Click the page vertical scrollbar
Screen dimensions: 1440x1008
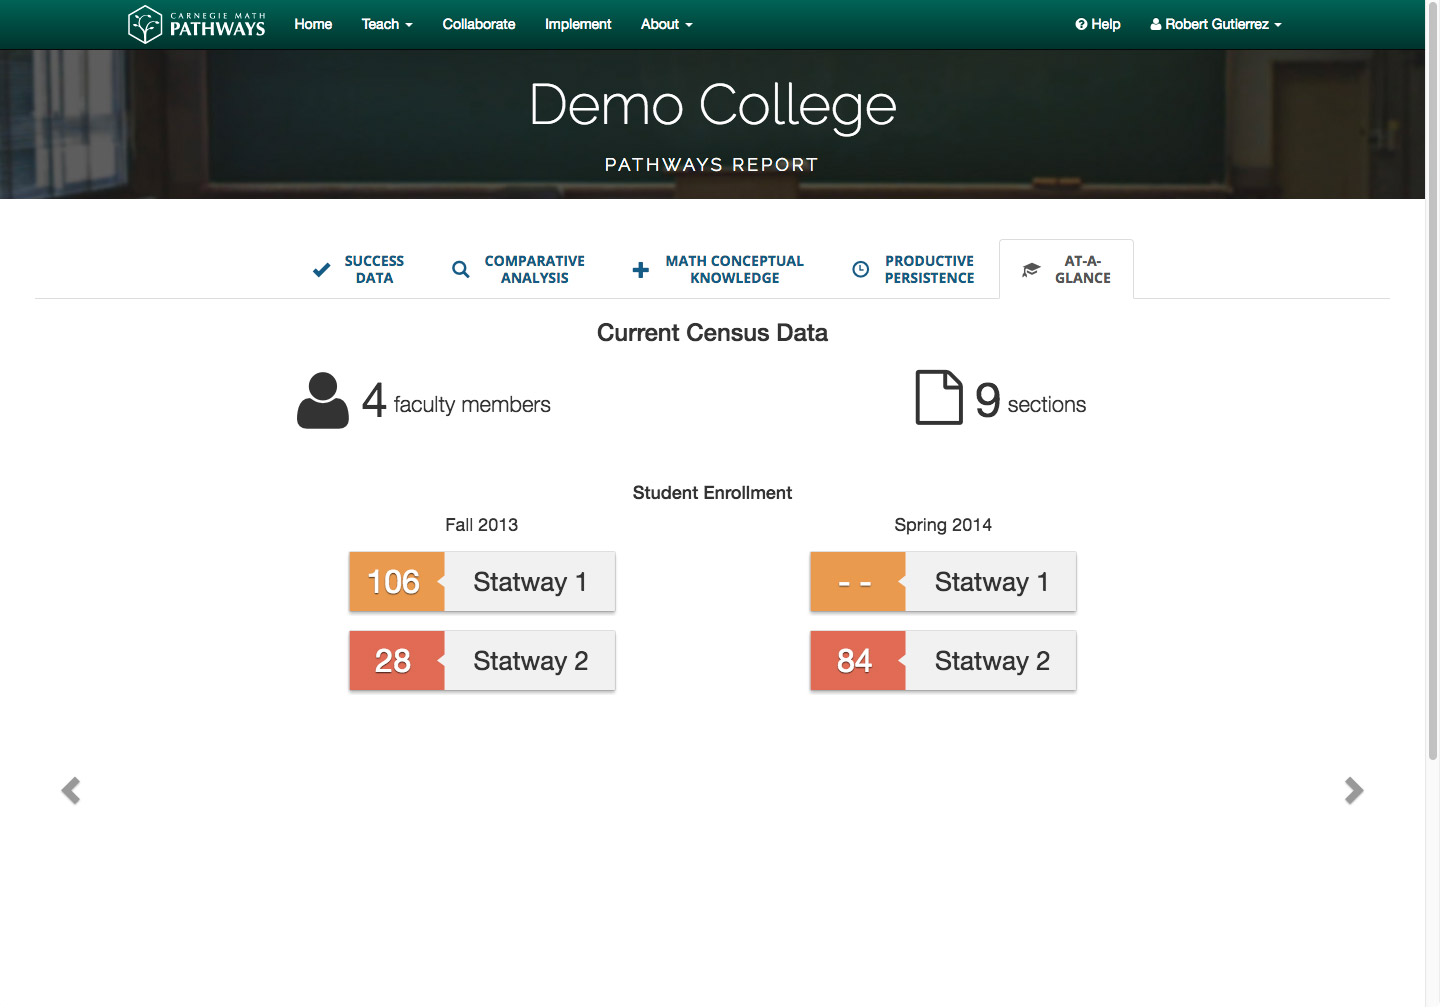click(x=1432, y=380)
